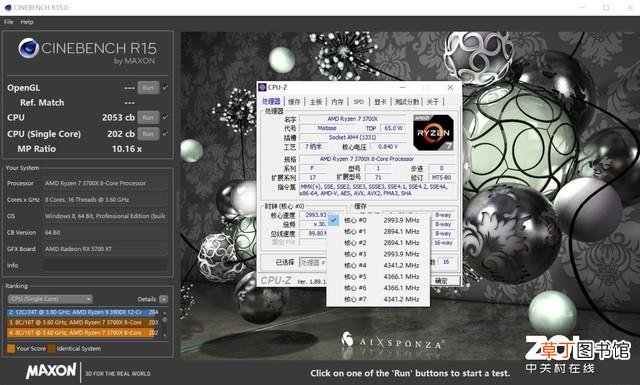This screenshot has height=385, width=640.
Task: Open the File menu
Action: pos(9,22)
